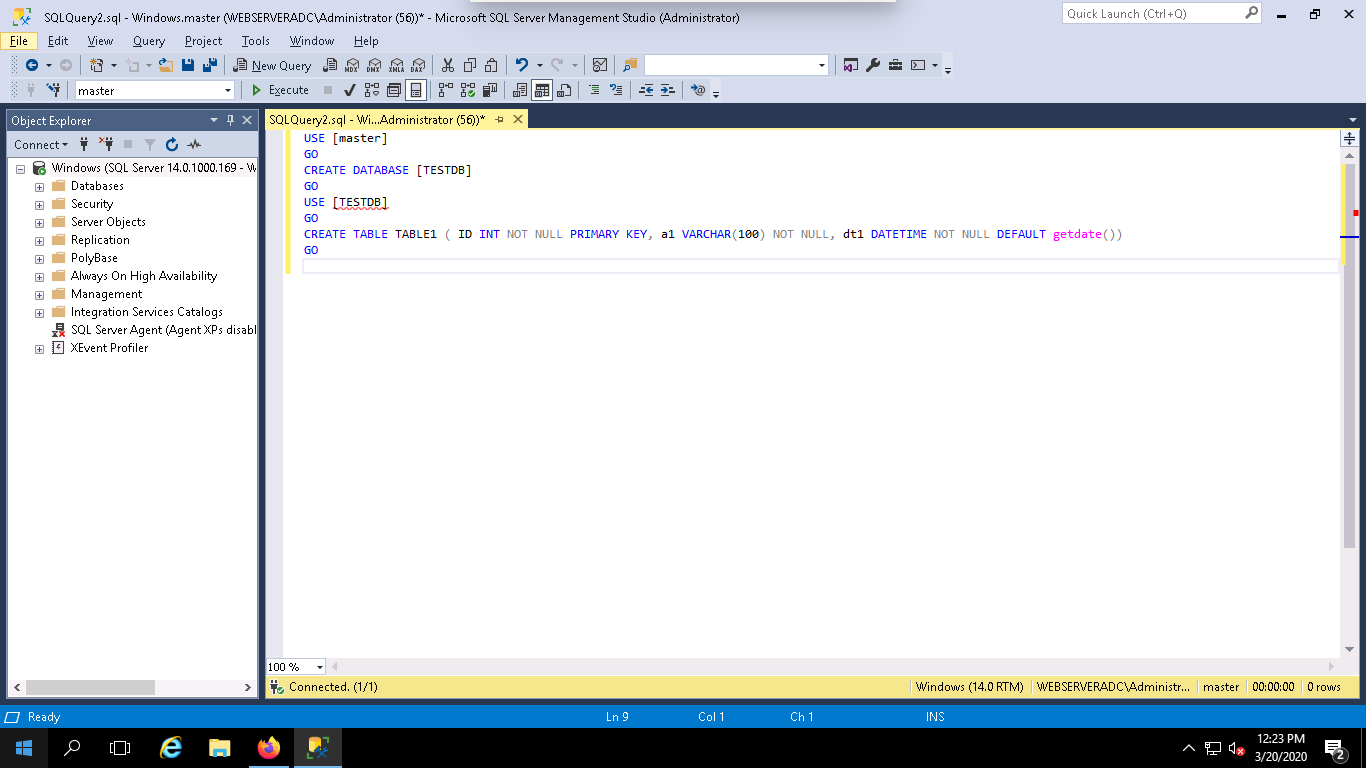Toggle the pin on SQLQuery2.sql tab
Viewport: 1366px width, 768px height.
500,119
